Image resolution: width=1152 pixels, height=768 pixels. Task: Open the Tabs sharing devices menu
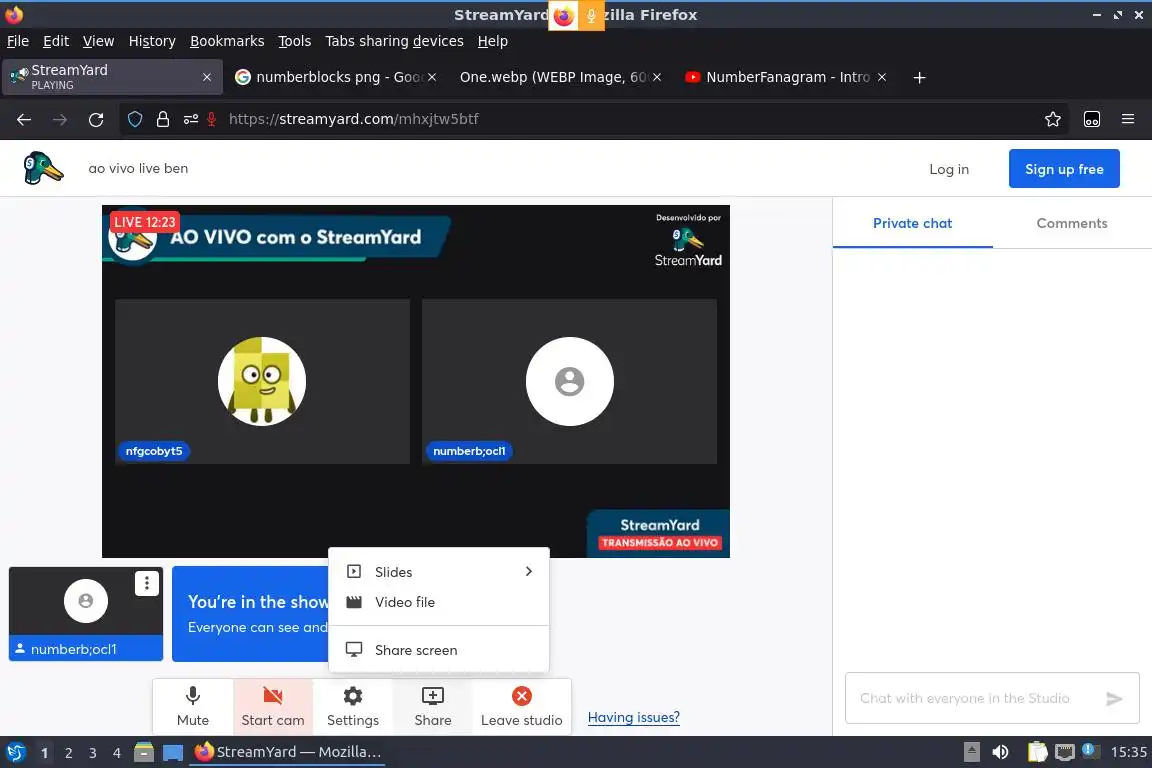394,41
